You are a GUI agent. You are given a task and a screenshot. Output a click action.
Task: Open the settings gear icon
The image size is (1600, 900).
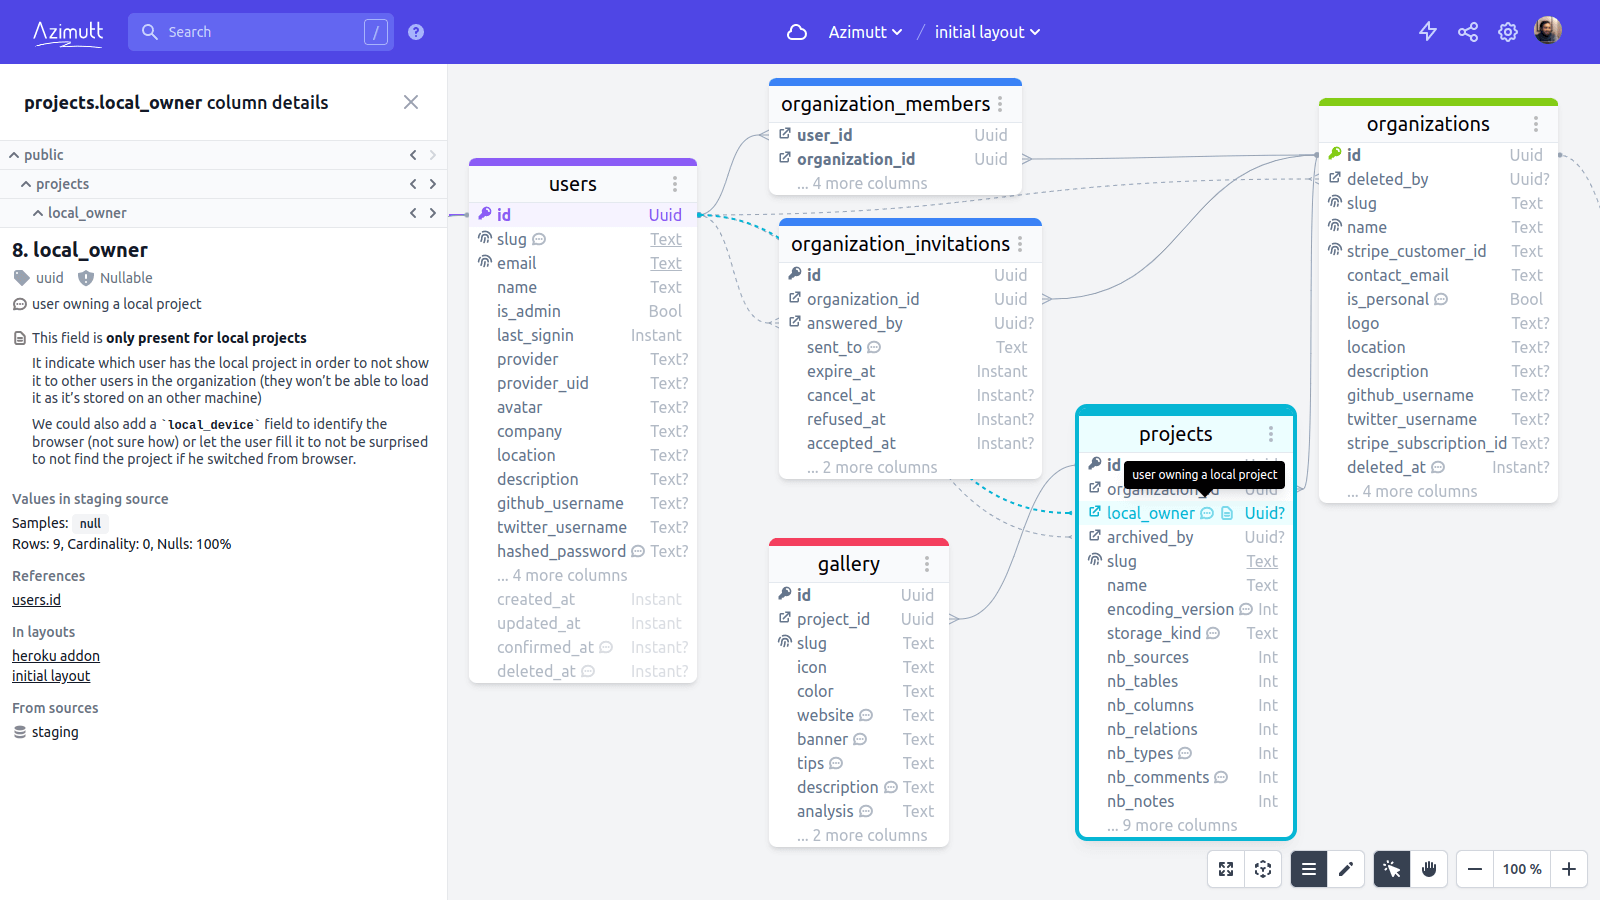pos(1507,31)
